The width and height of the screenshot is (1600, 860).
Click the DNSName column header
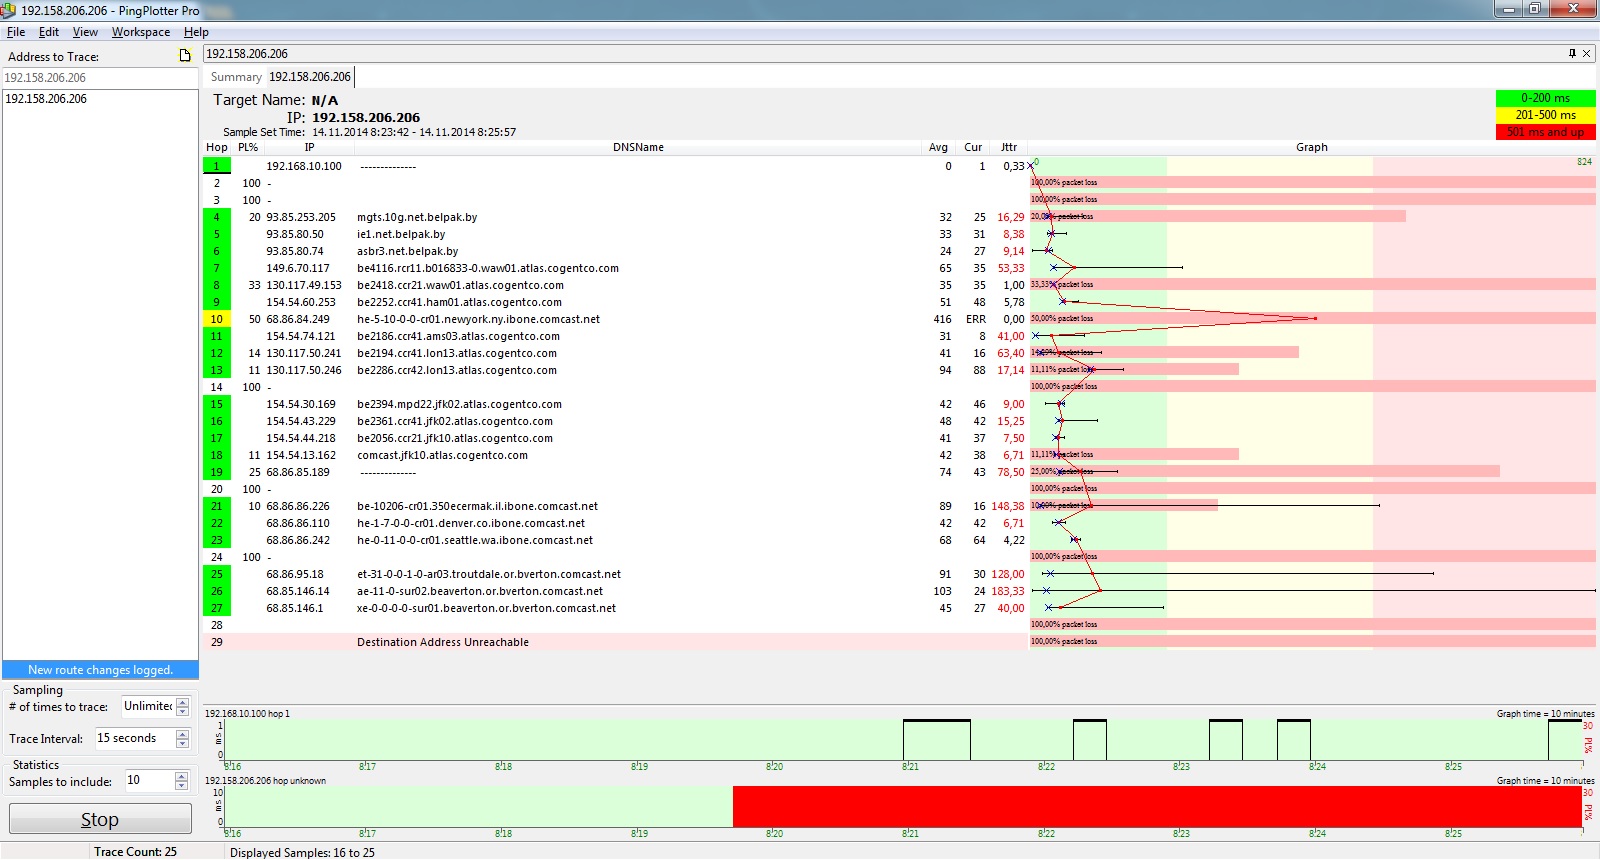tap(638, 147)
